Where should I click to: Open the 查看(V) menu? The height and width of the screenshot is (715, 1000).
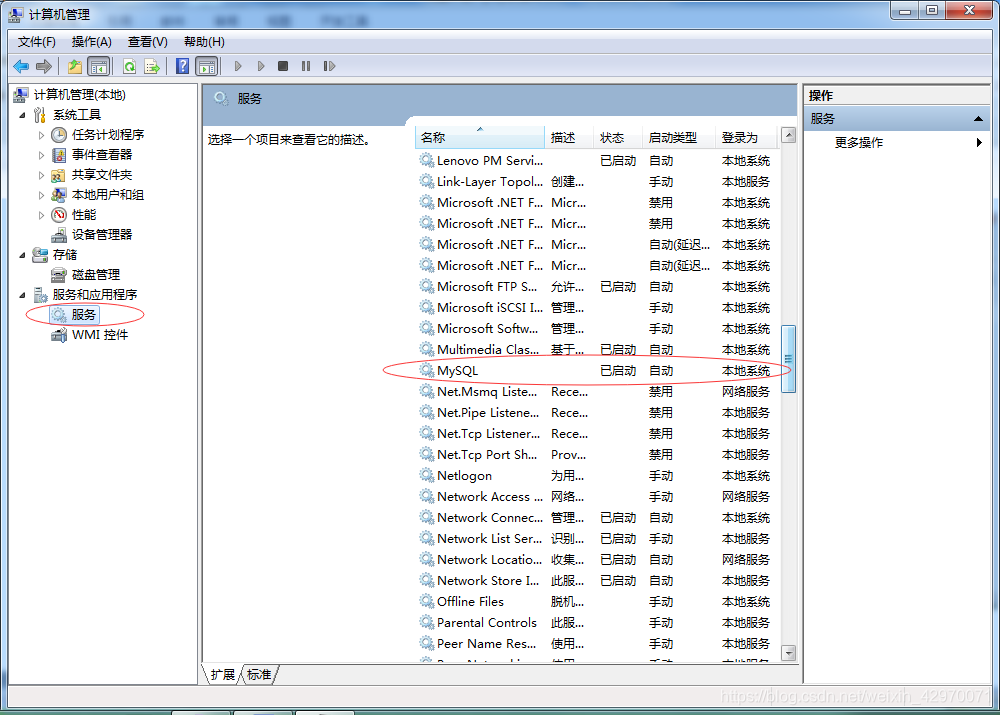tap(147, 42)
